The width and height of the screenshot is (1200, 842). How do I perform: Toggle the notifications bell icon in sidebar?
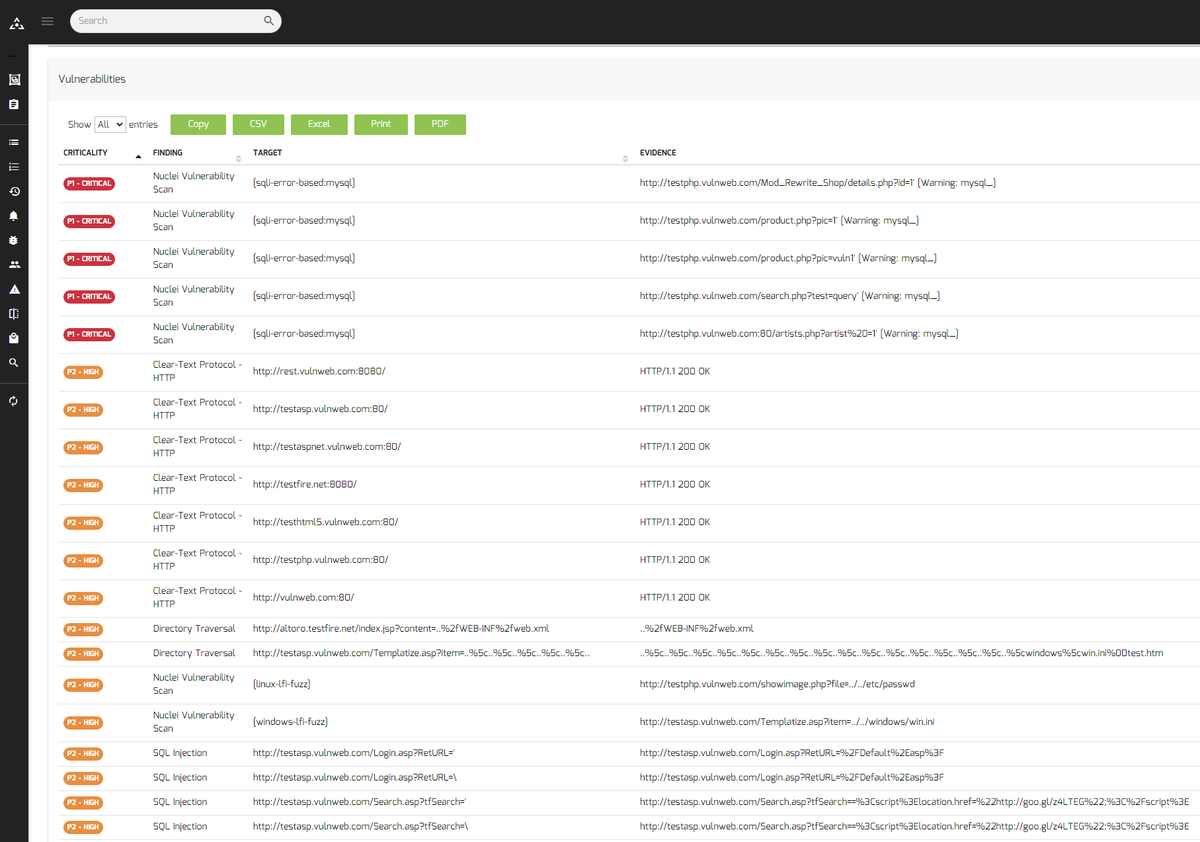click(14, 216)
